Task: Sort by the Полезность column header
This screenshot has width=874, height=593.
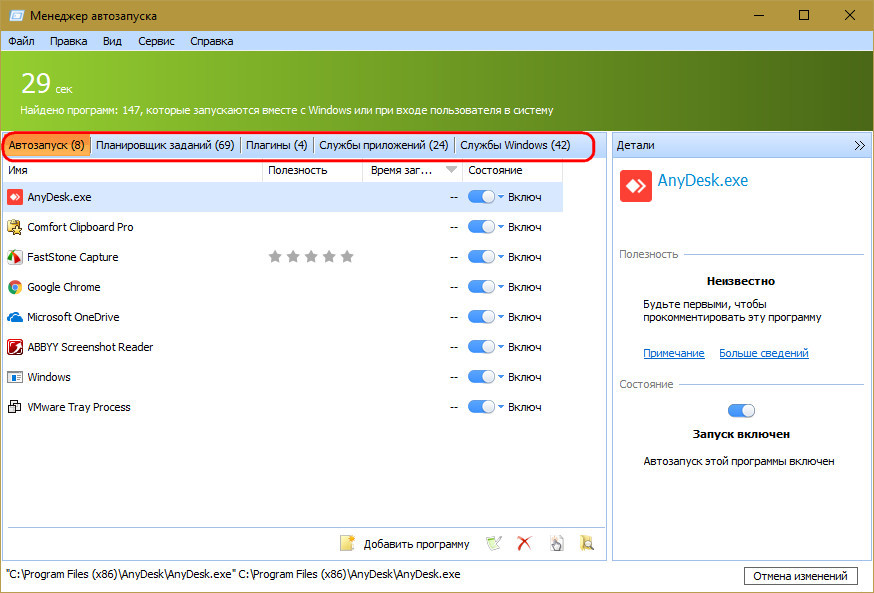Action: [312, 171]
